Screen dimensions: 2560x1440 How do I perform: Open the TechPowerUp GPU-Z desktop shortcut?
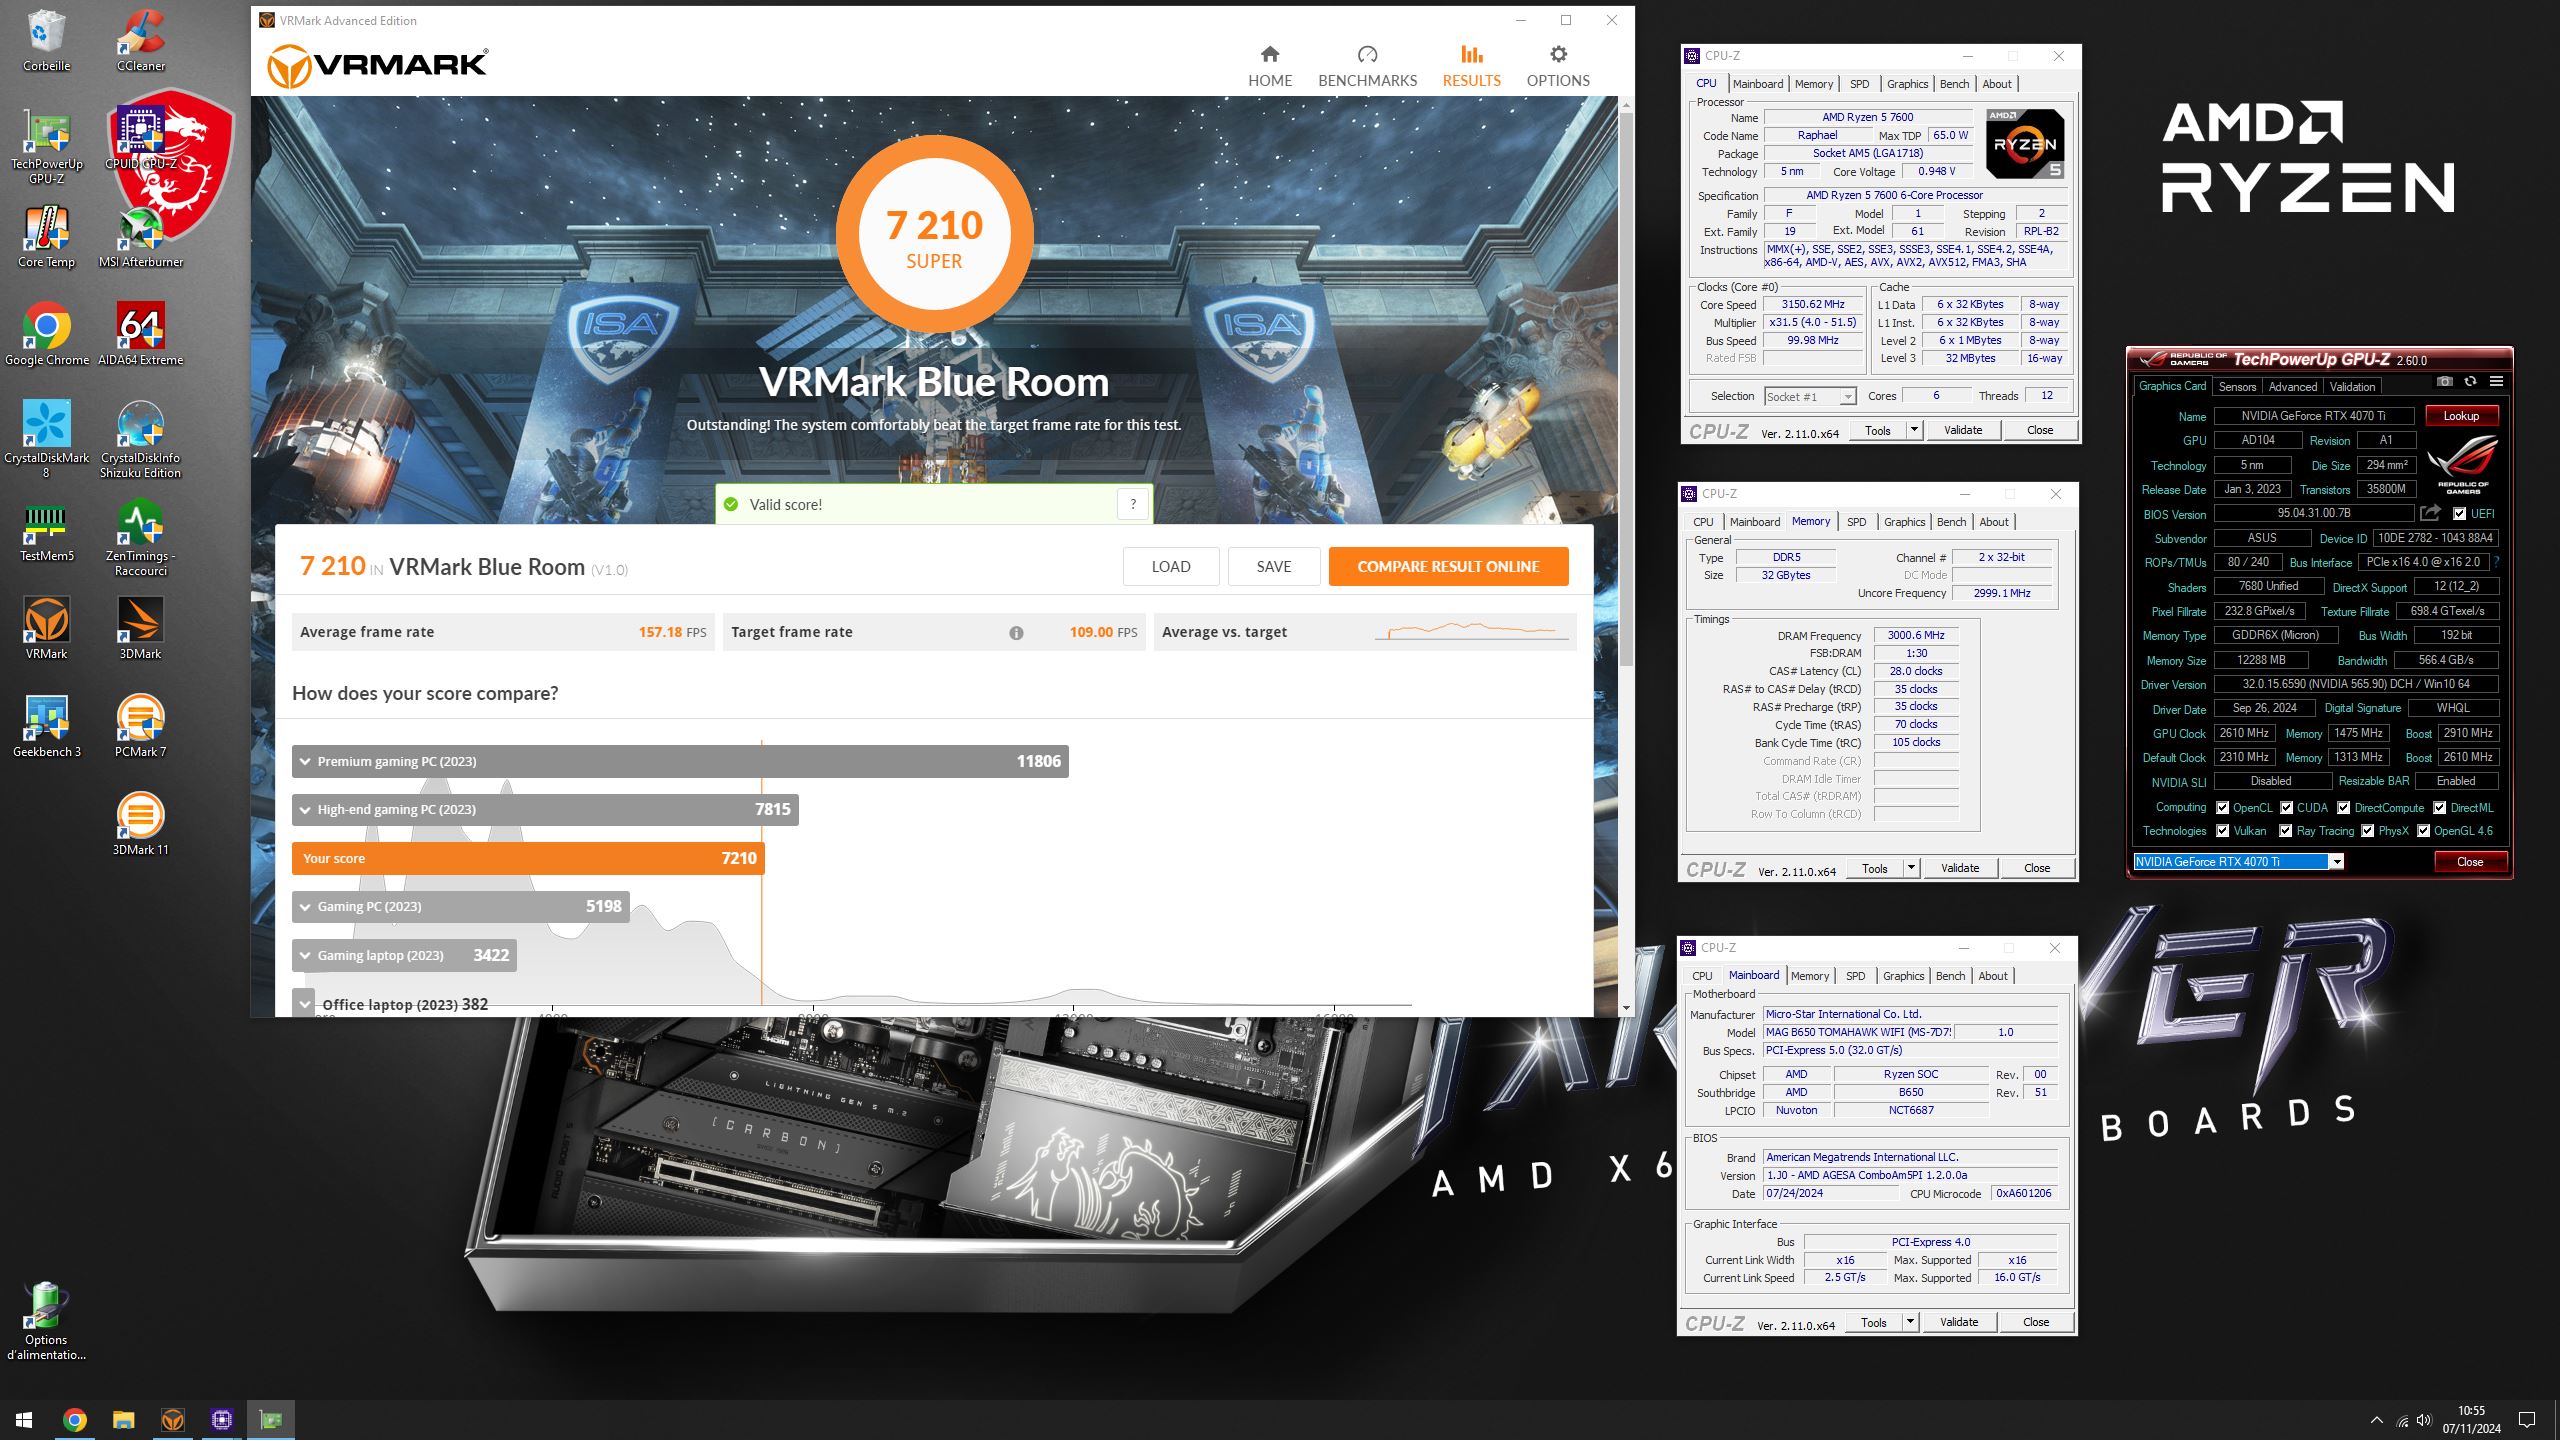[x=46, y=145]
